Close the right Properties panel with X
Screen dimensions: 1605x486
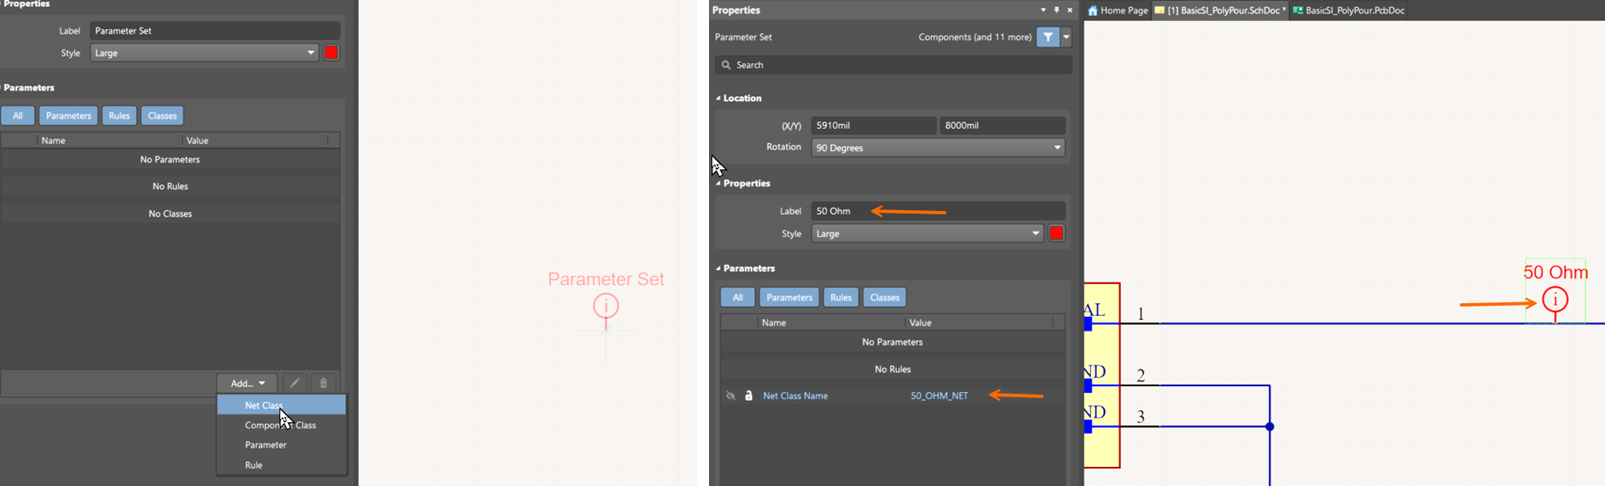click(x=1069, y=10)
